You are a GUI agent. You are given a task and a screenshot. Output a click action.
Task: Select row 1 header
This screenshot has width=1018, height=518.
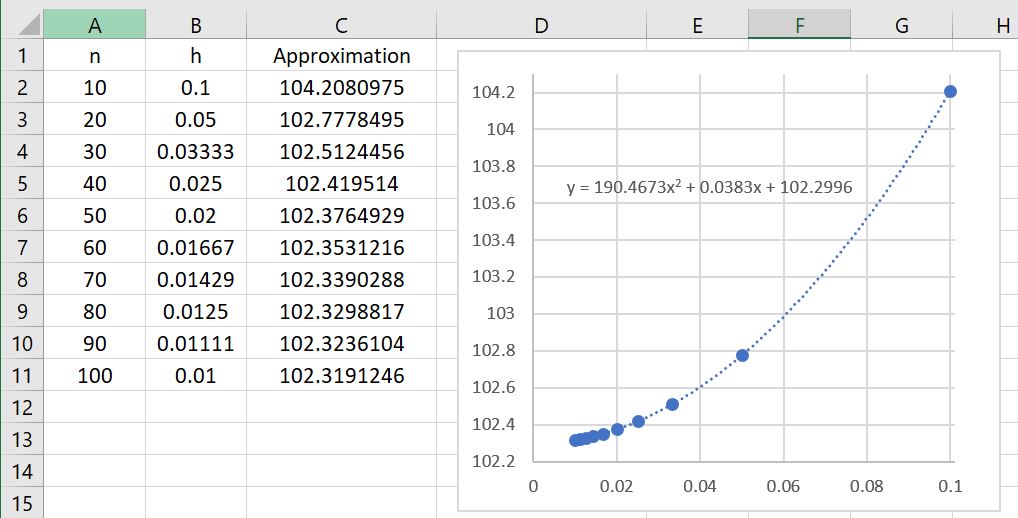click(22, 56)
